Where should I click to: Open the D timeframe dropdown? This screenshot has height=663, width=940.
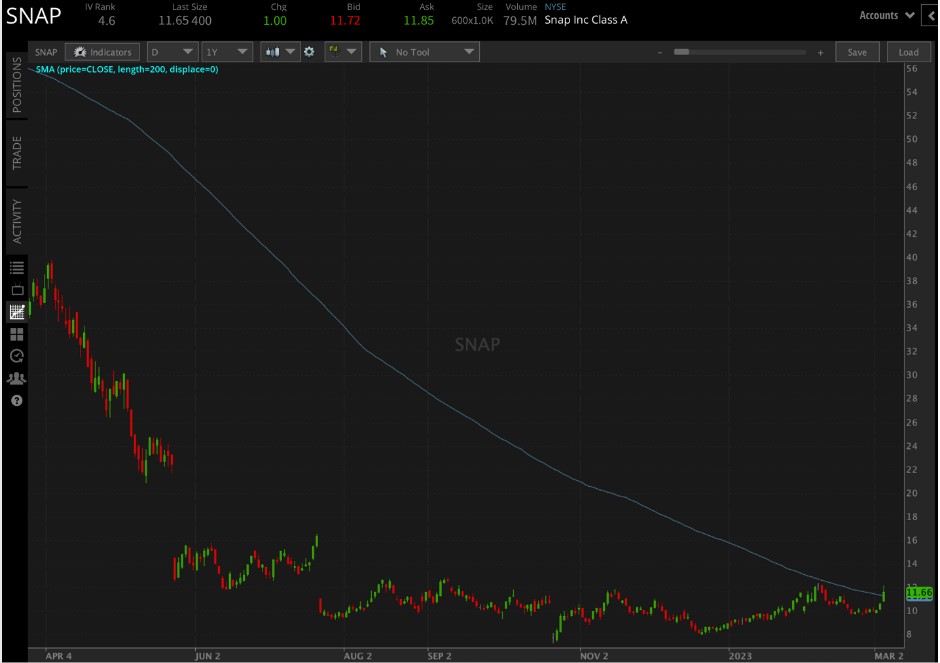[x=171, y=51]
